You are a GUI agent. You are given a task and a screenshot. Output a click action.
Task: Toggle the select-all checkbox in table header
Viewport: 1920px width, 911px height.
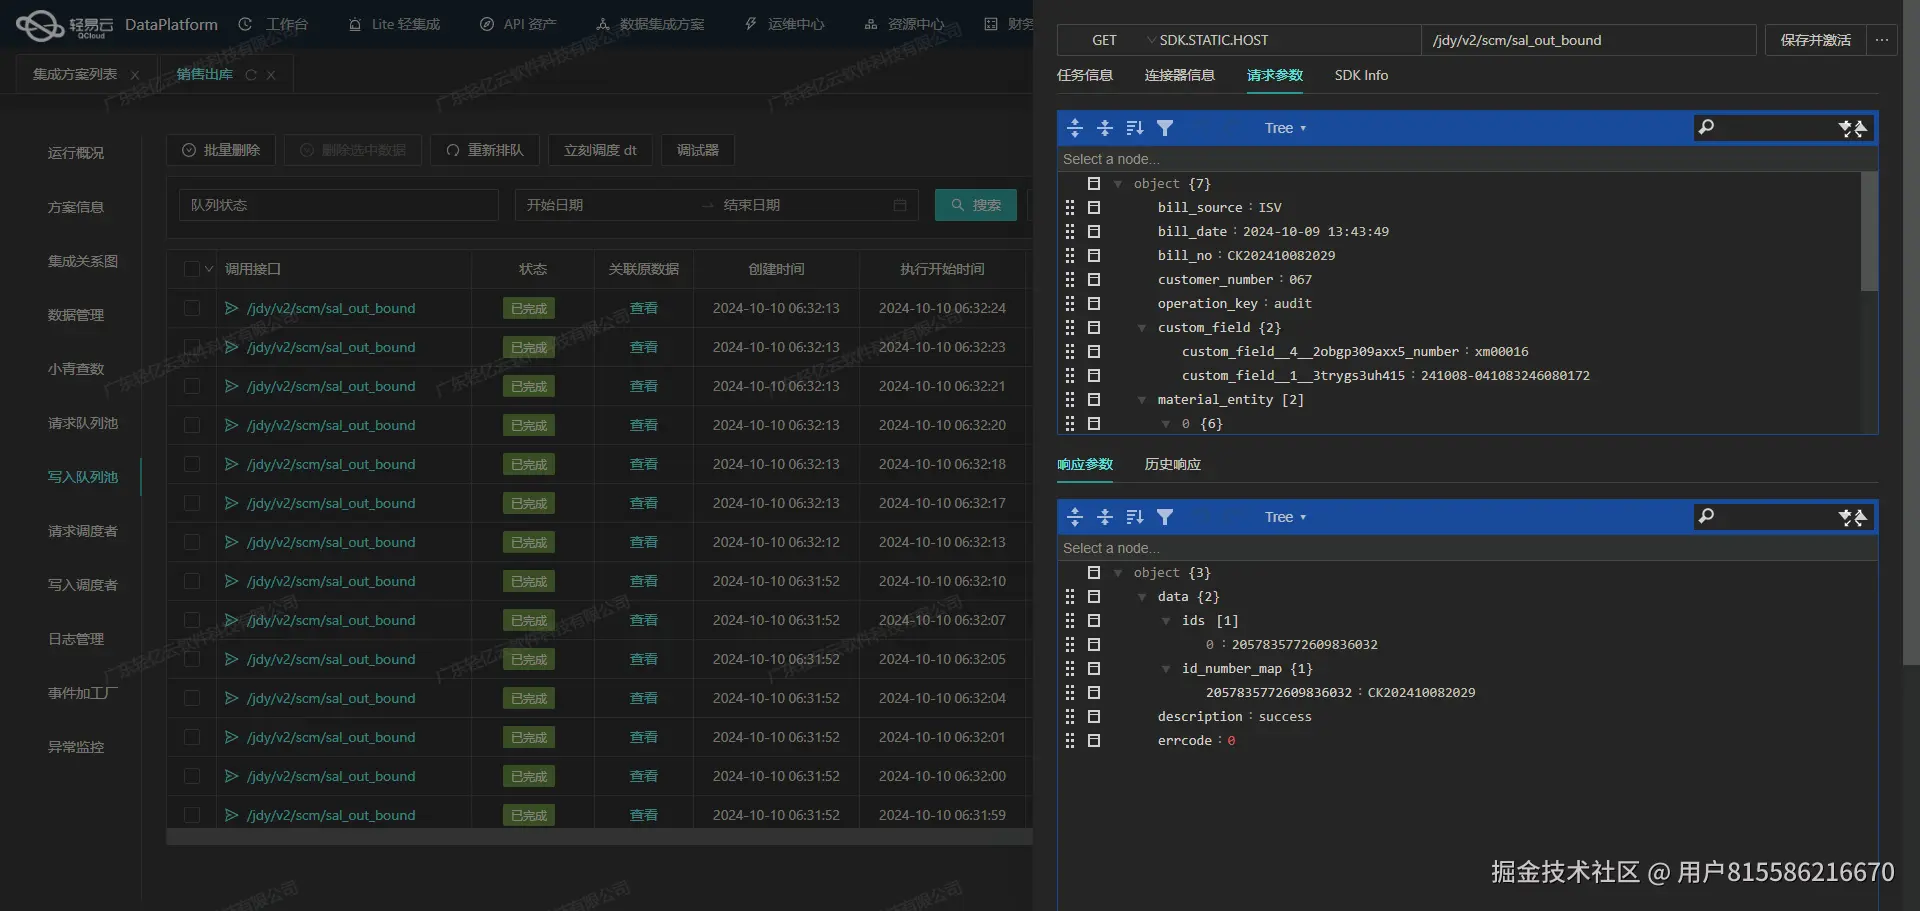192,269
